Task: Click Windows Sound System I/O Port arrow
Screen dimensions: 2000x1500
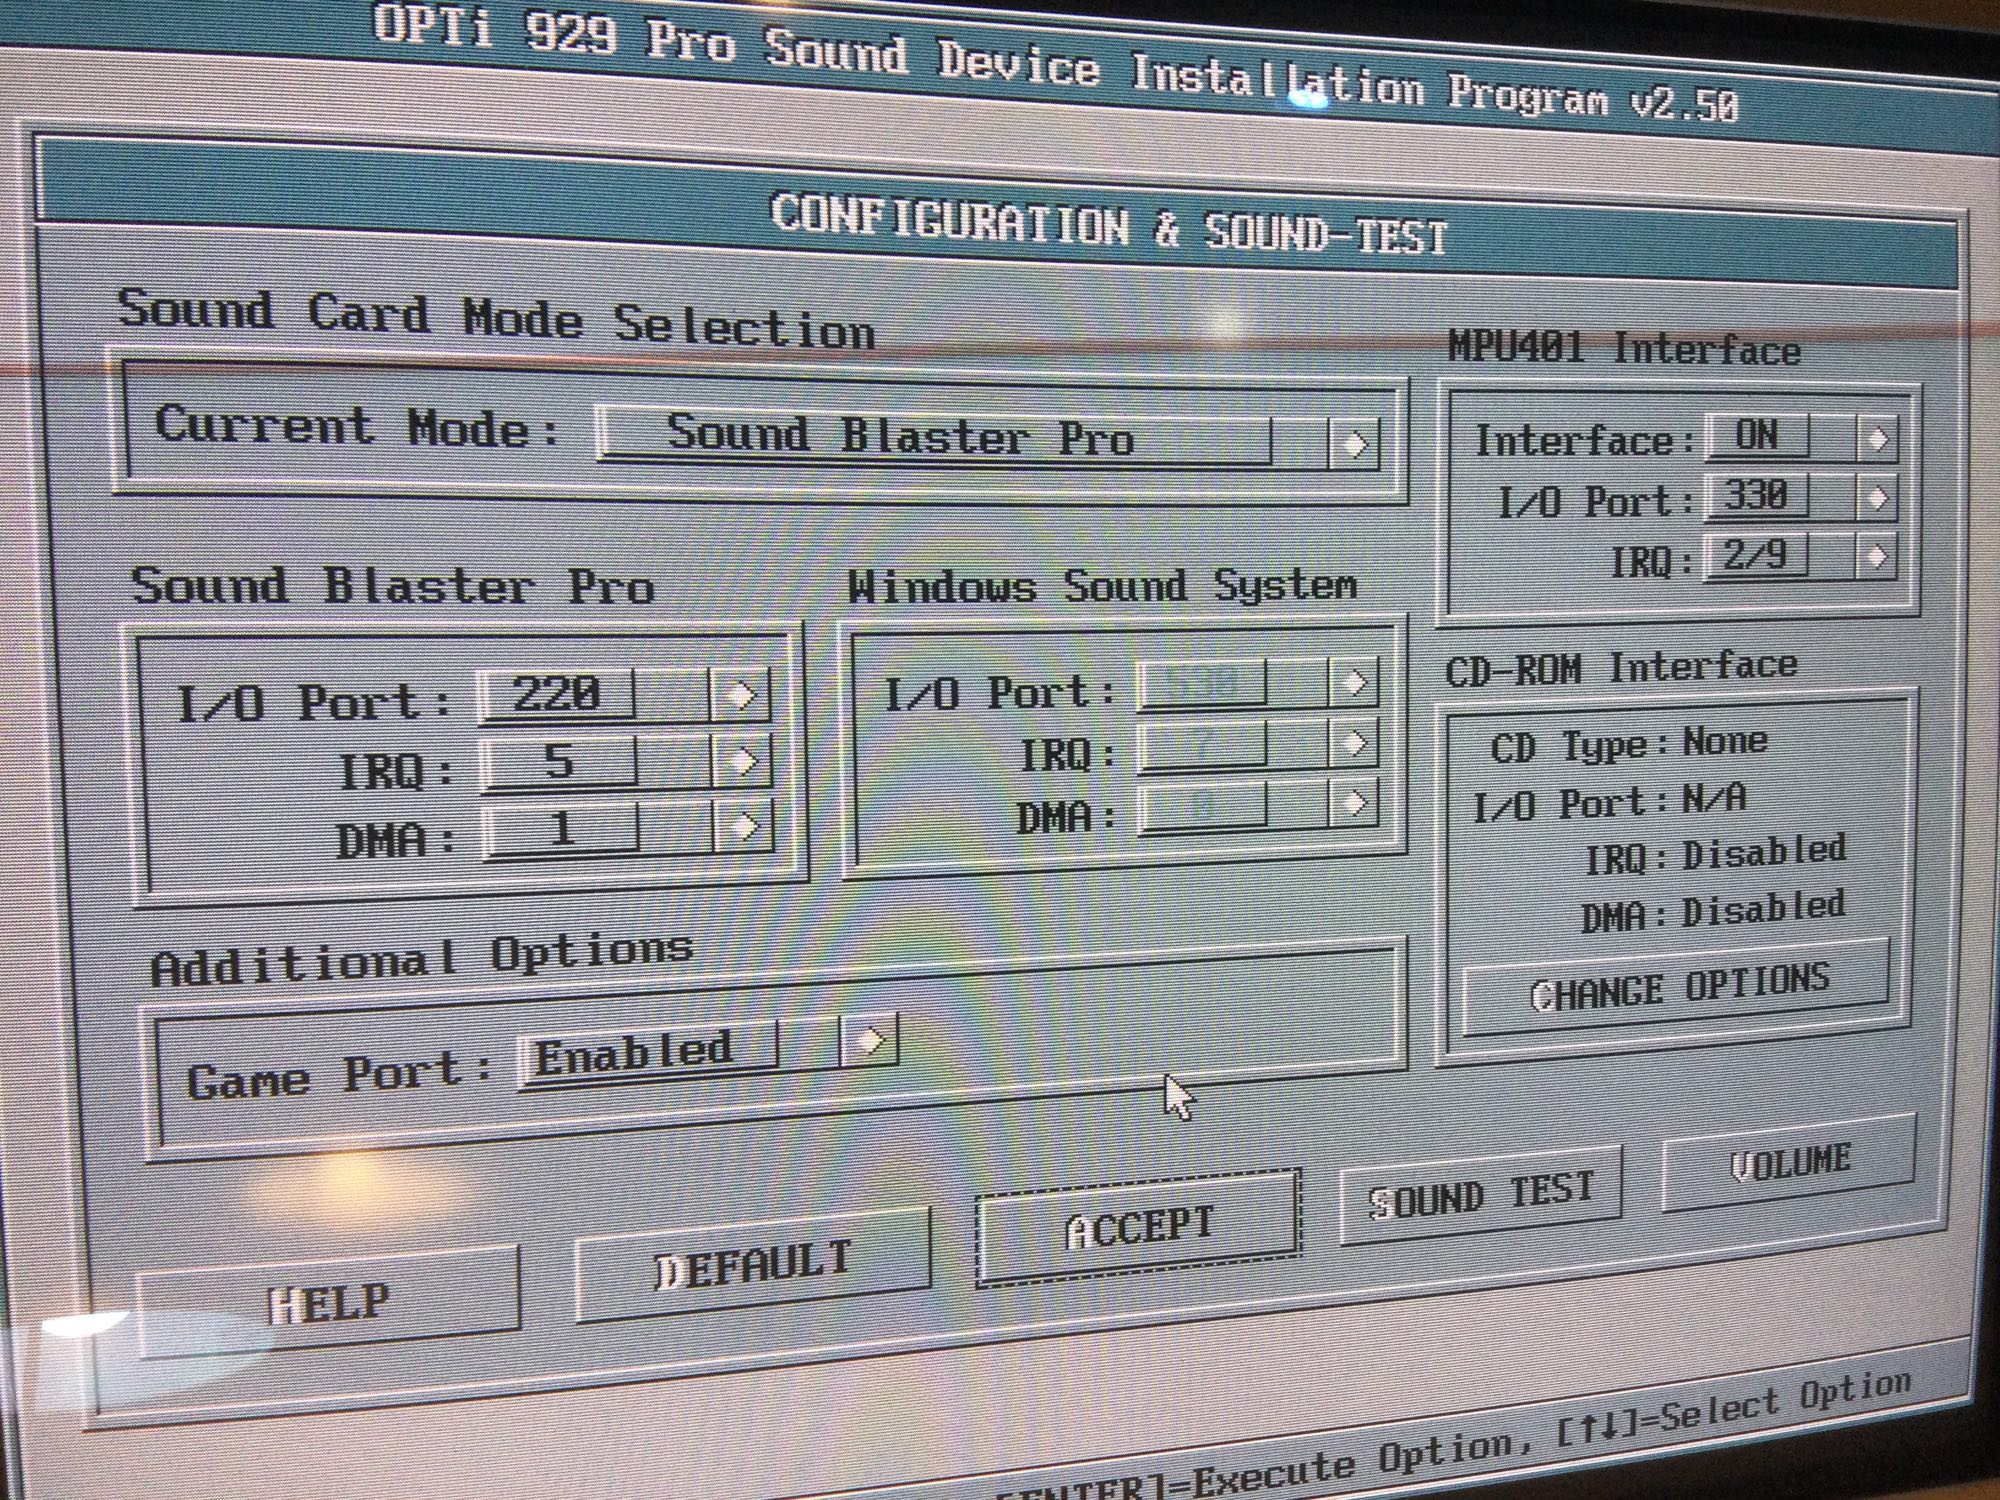Action: pos(1353,682)
